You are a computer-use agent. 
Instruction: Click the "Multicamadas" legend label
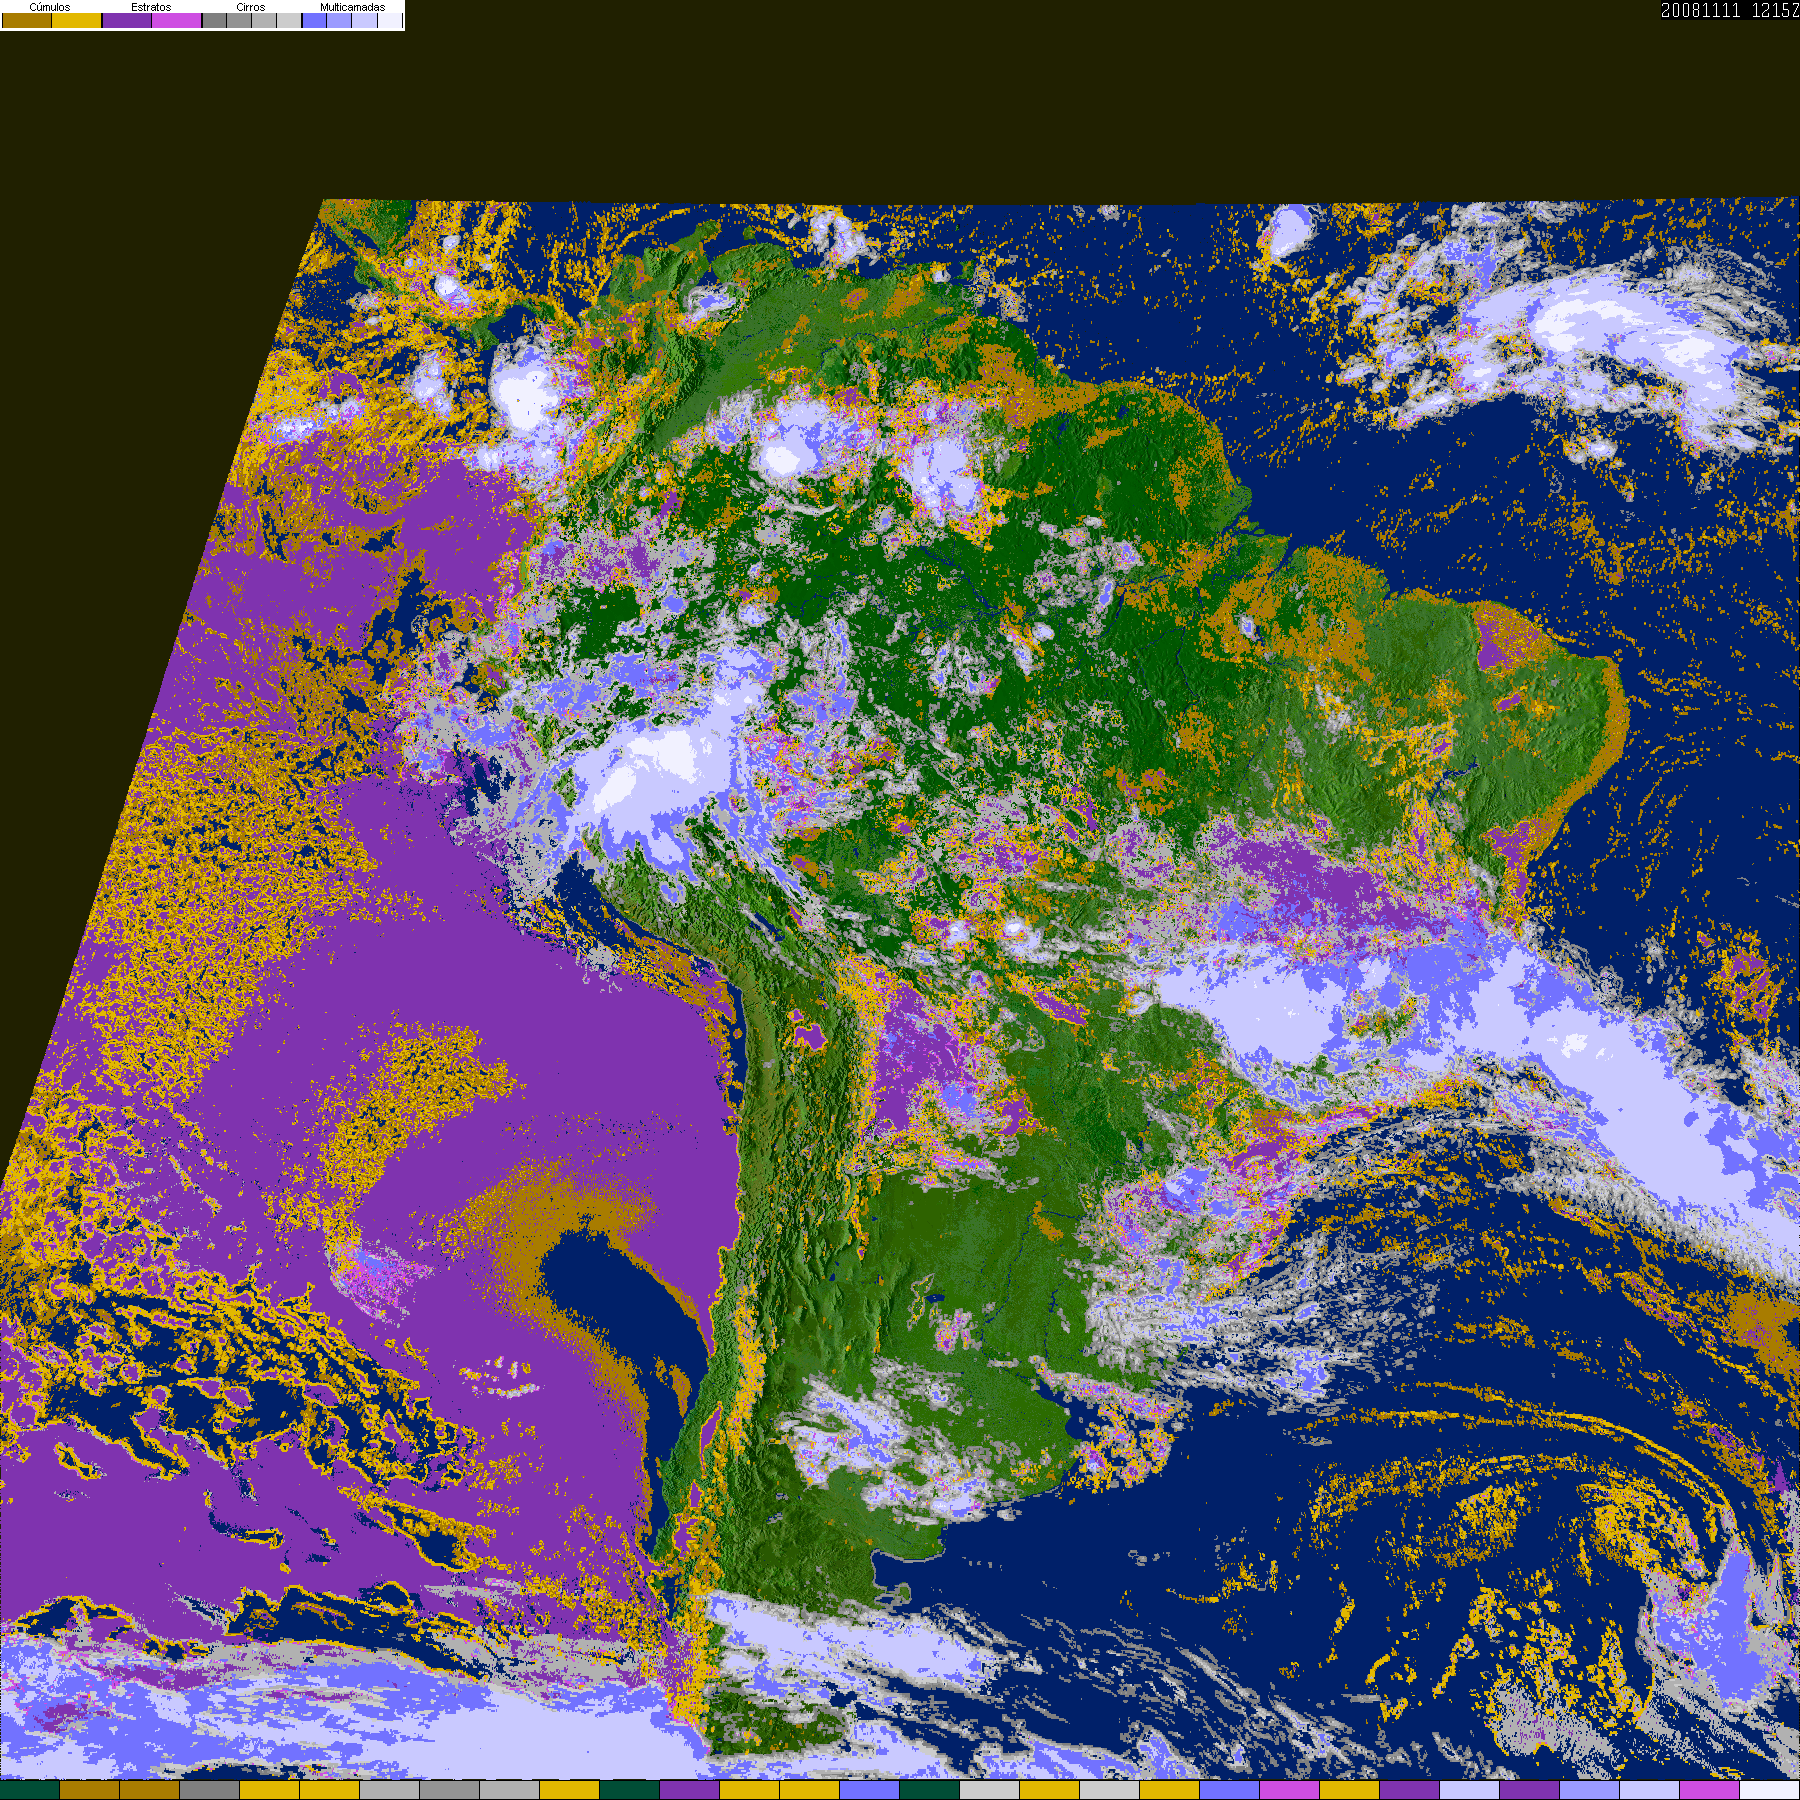tap(353, 7)
